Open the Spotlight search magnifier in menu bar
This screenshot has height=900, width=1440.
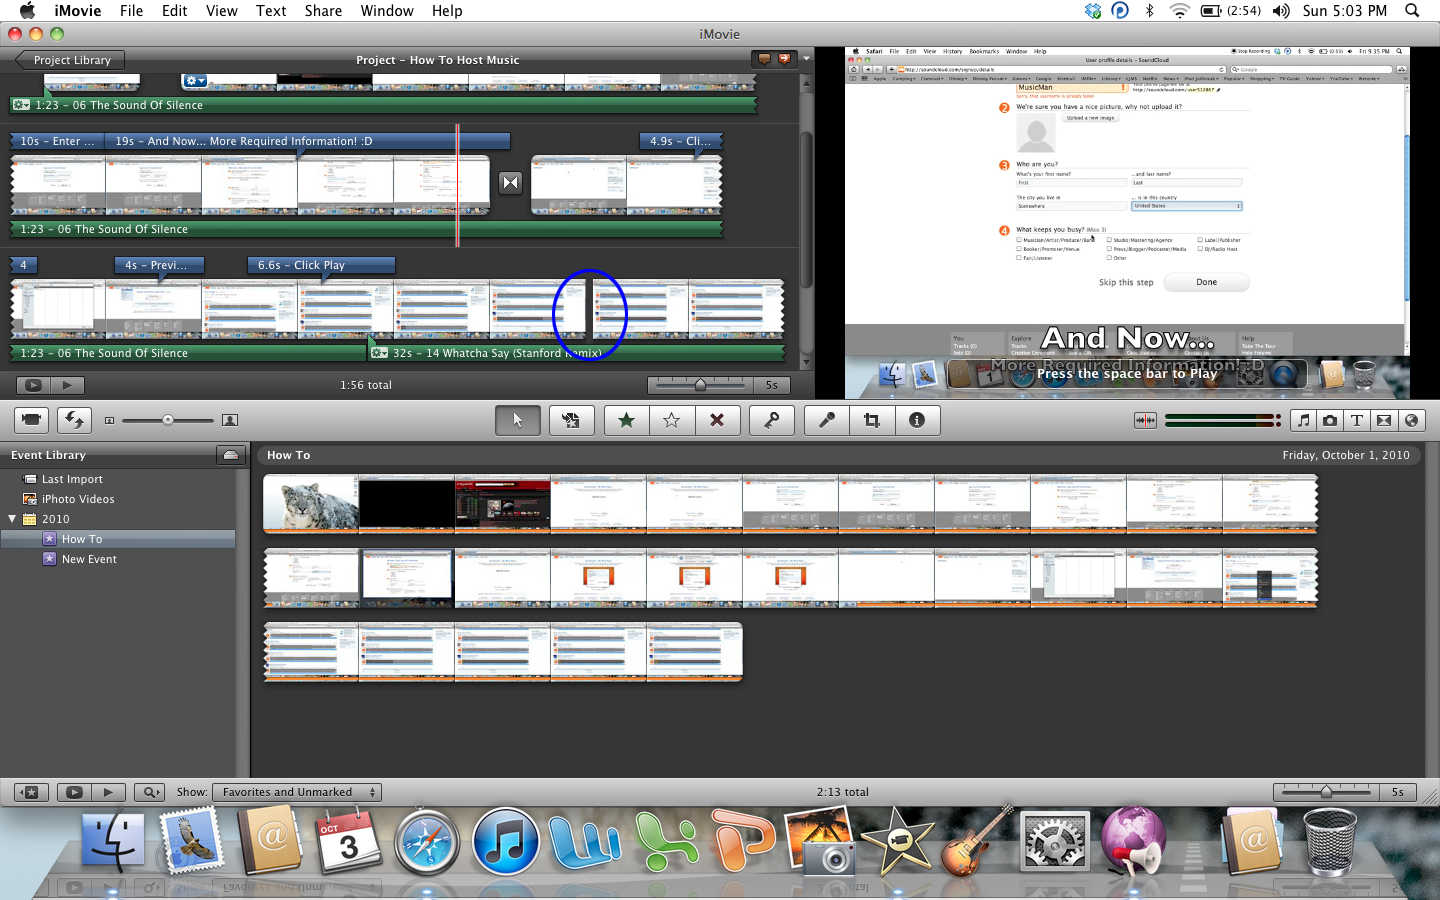(x=1412, y=11)
